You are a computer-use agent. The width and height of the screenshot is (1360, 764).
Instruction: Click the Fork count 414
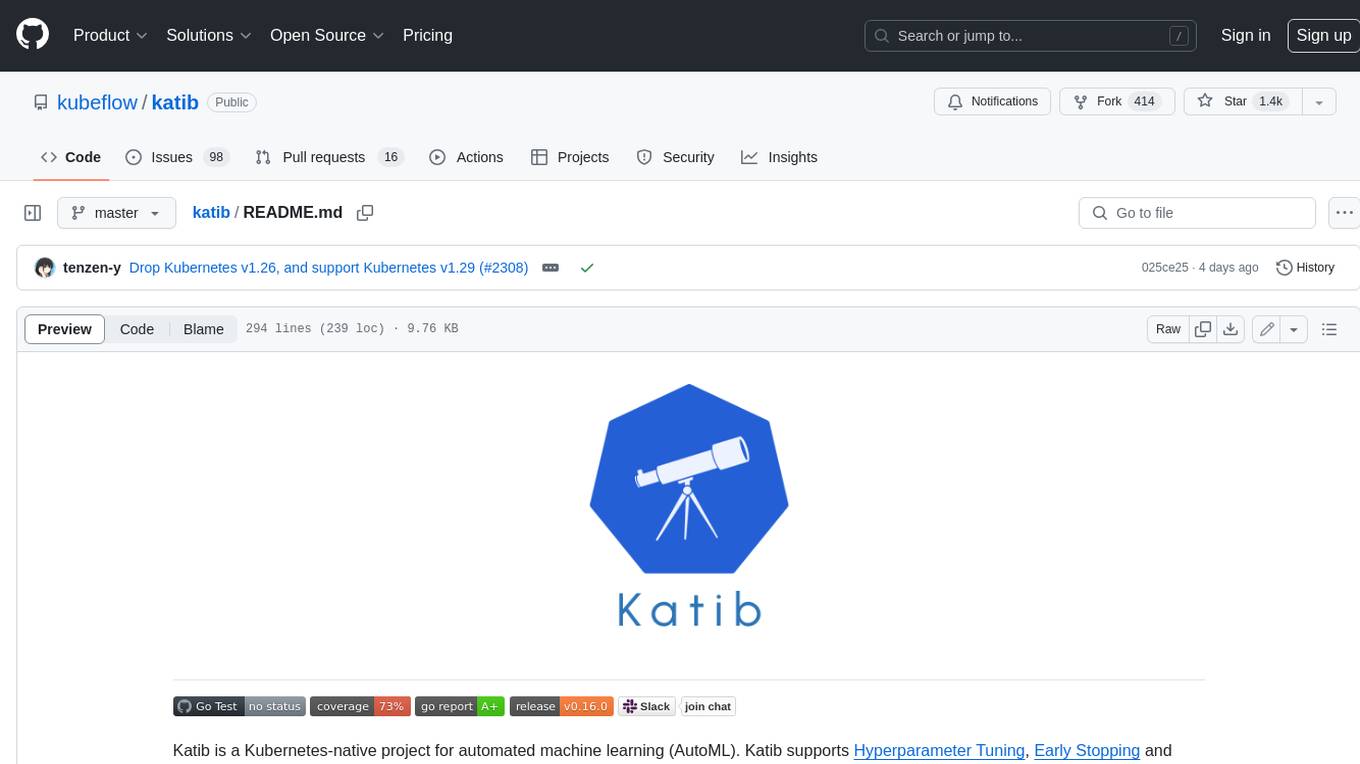[x=1144, y=101]
